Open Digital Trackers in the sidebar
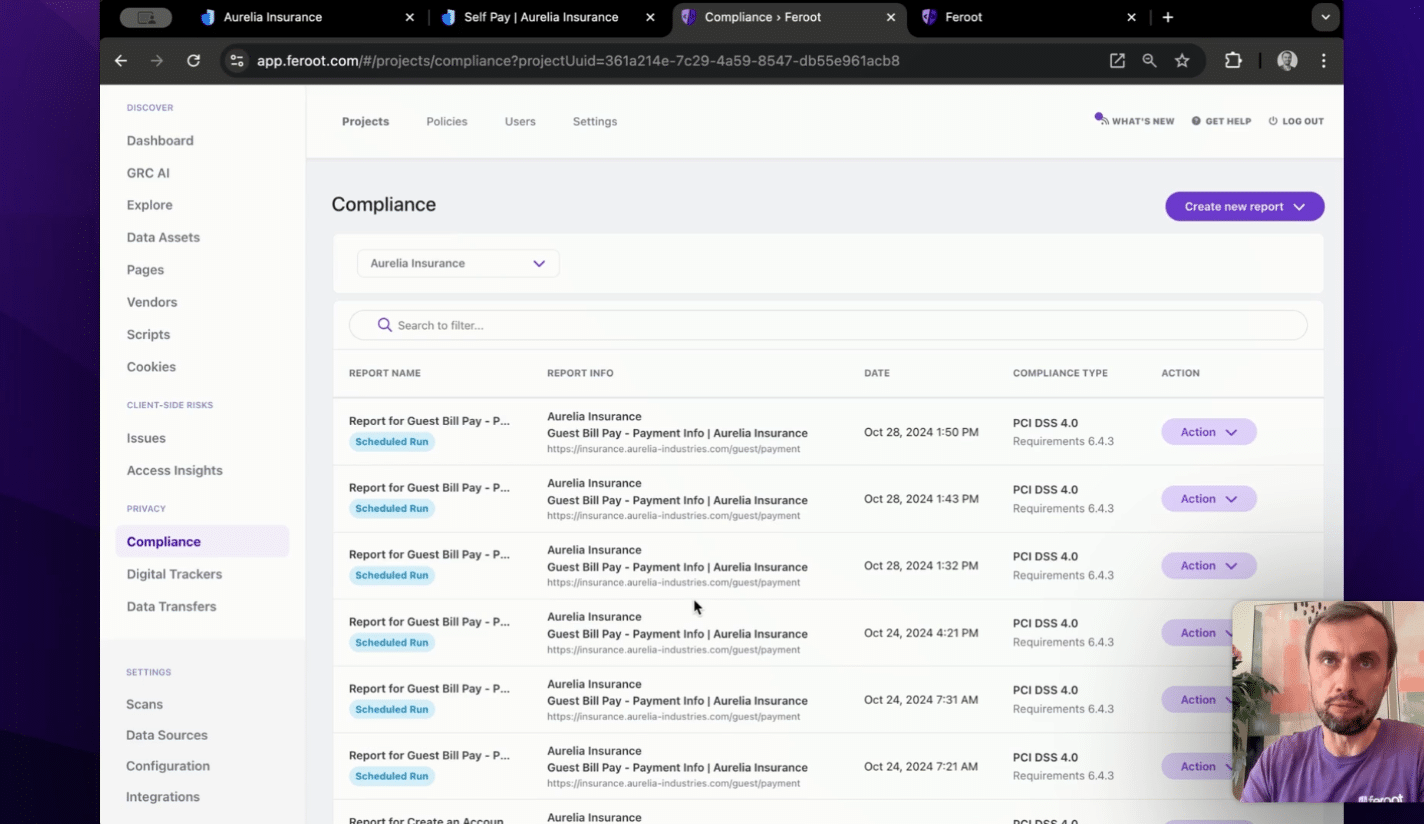This screenshot has height=824, width=1424. point(176,573)
